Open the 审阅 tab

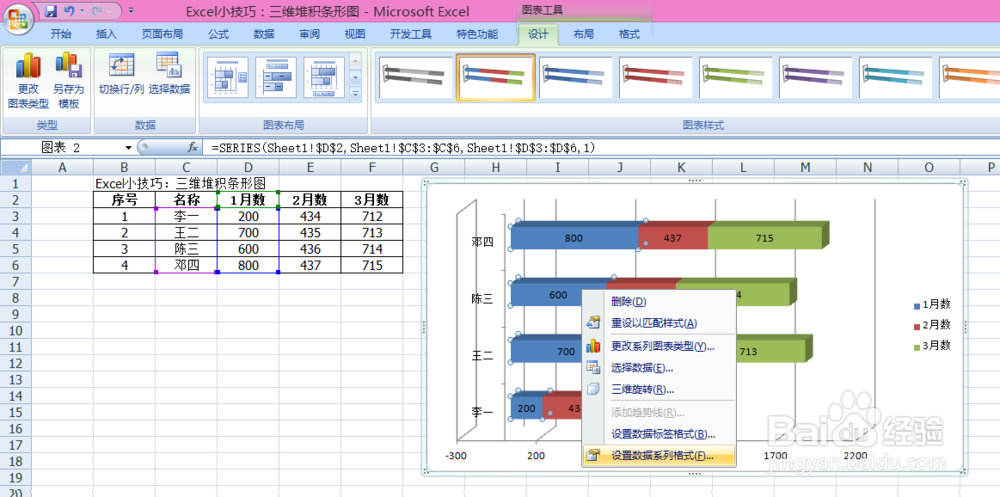(x=310, y=34)
